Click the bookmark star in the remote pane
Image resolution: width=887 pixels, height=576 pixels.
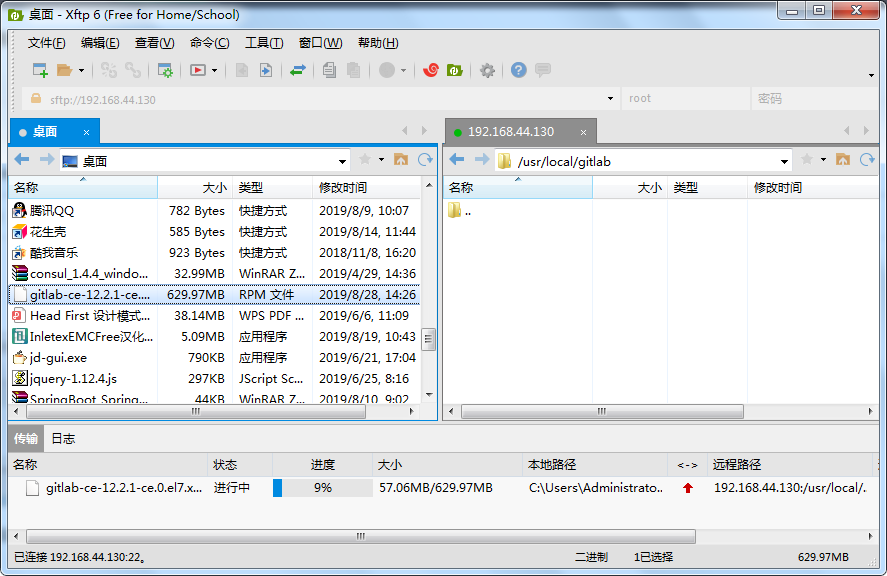point(807,160)
